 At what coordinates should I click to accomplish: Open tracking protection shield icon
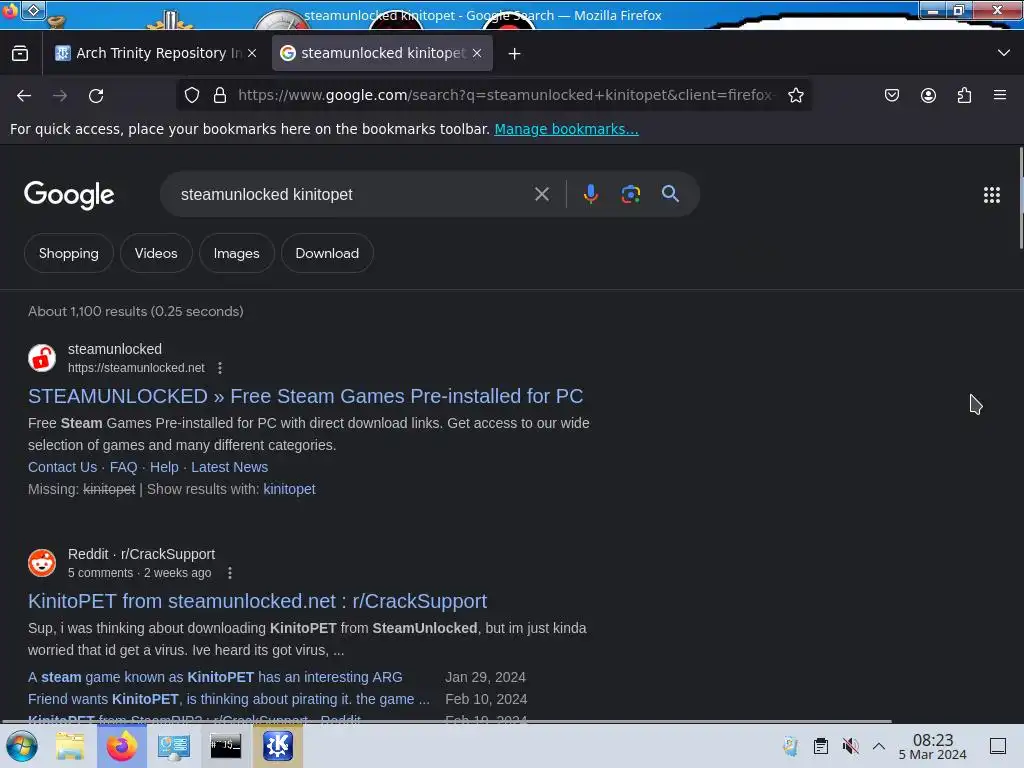click(191, 95)
